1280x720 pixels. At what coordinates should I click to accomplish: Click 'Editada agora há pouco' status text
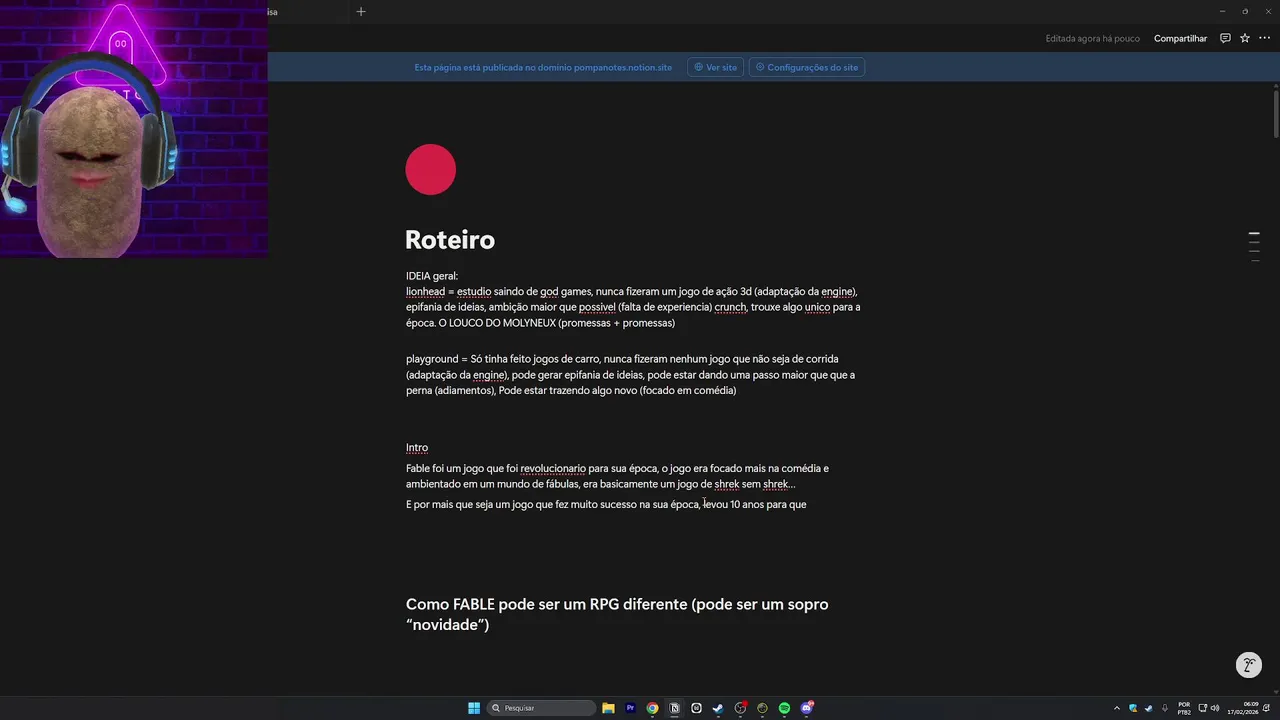(x=1092, y=38)
